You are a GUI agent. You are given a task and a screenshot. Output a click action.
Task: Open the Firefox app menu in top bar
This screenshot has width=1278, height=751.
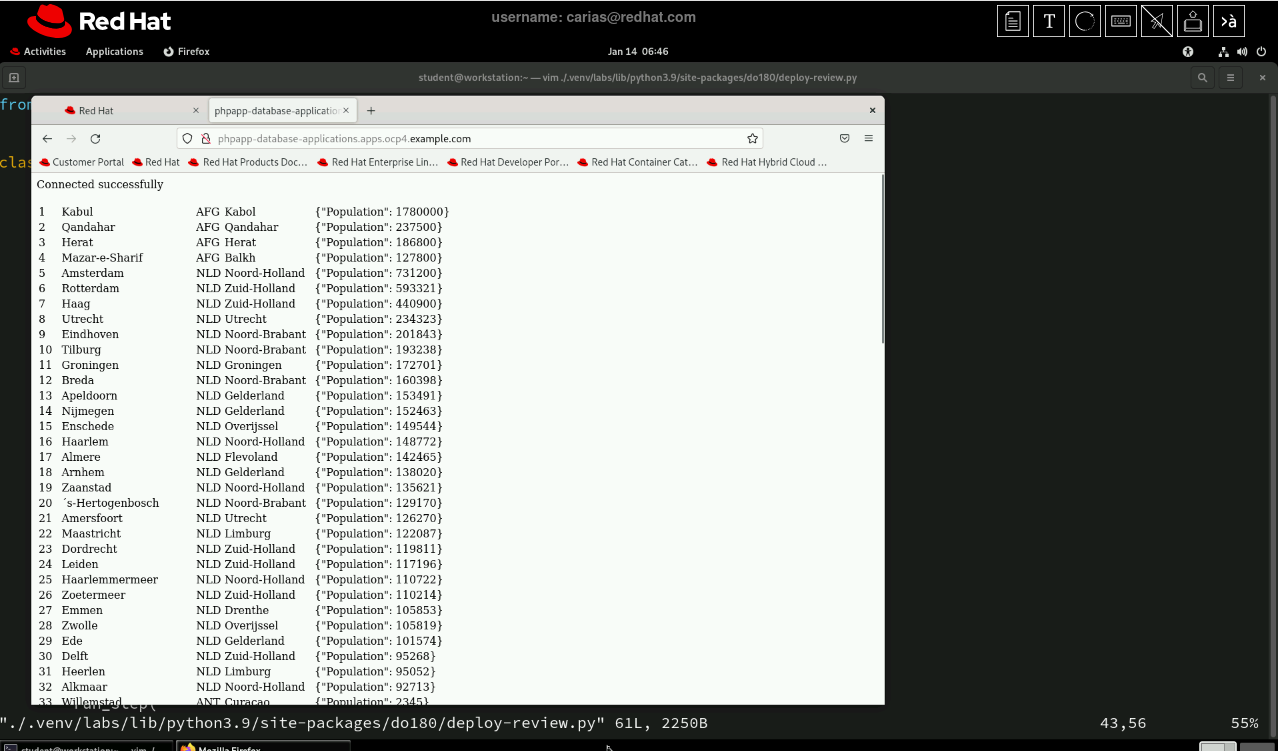pos(187,52)
